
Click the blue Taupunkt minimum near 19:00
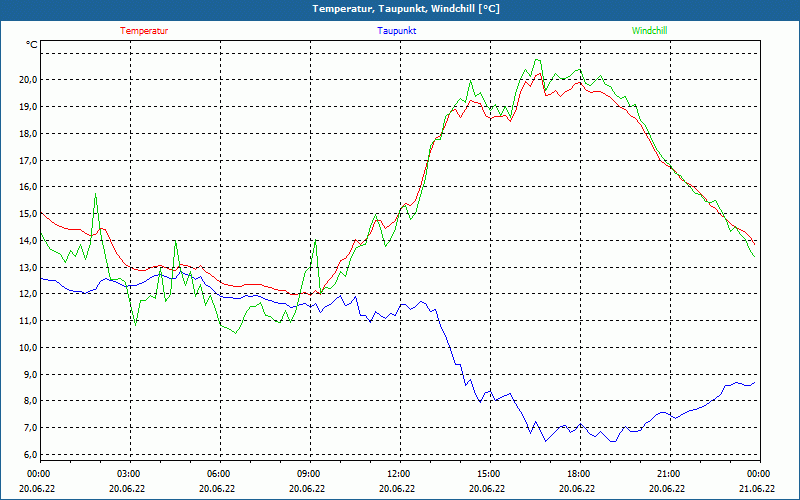[x=613, y=441]
